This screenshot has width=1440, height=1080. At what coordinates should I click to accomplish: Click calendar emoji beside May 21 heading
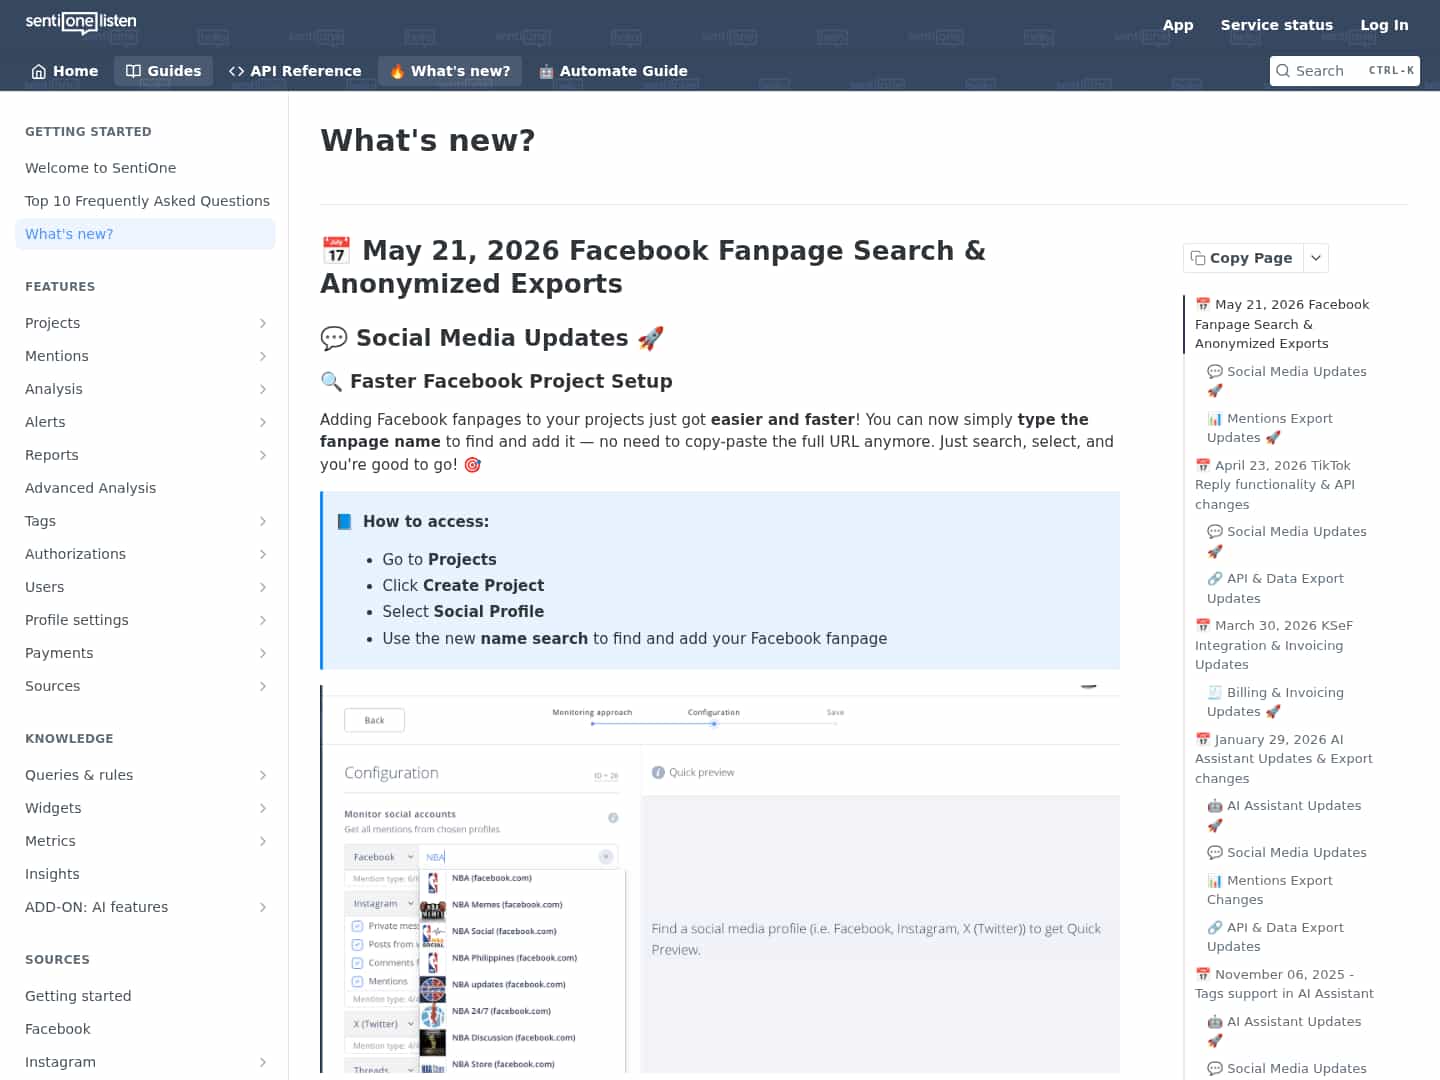[x=336, y=250]
